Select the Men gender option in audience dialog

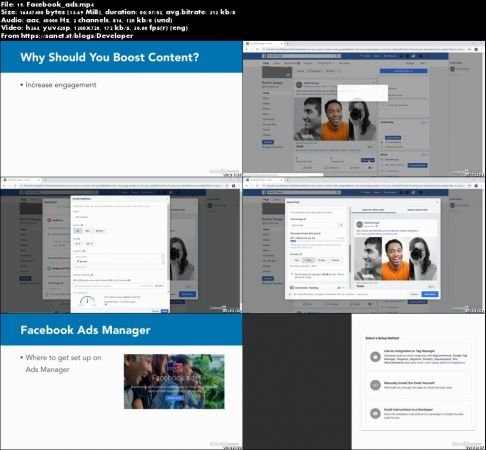click(x=88, y=231)
